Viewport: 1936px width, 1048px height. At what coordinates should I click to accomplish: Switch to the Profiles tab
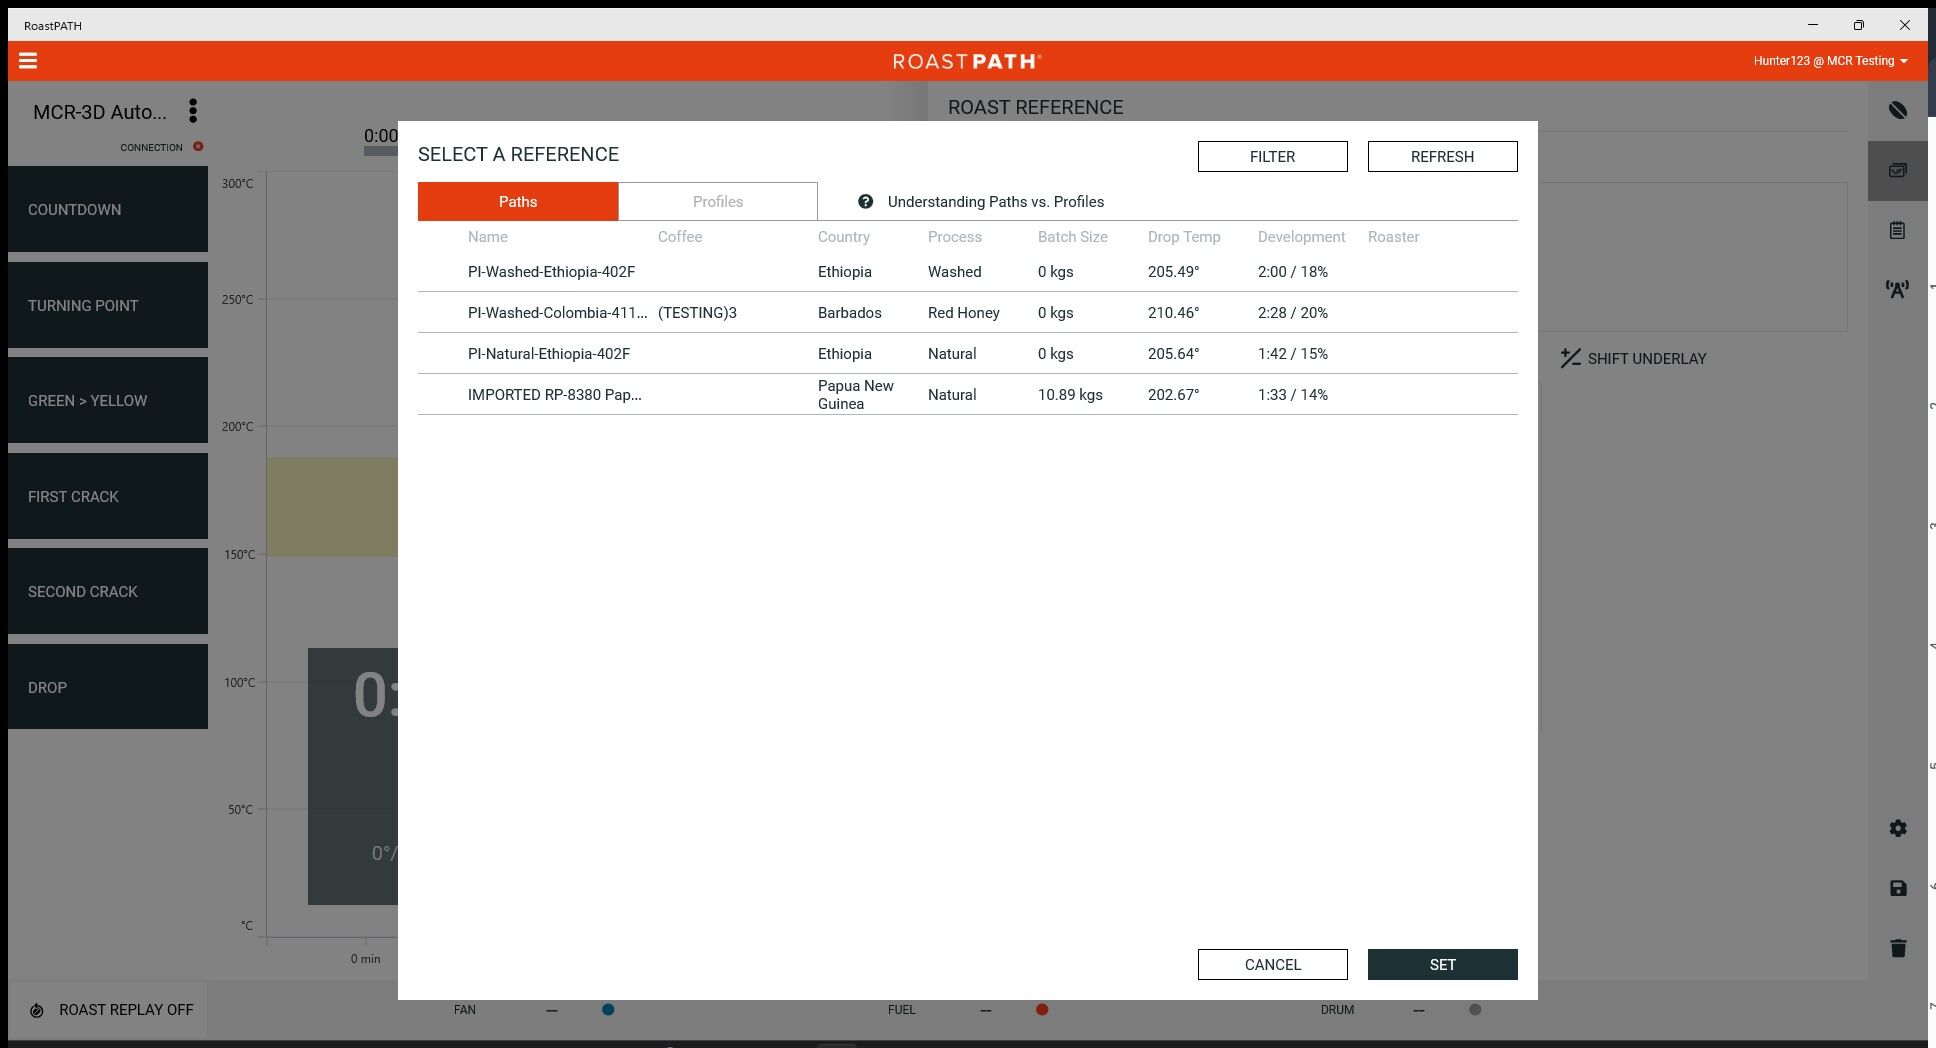click(x=718, y=202)
